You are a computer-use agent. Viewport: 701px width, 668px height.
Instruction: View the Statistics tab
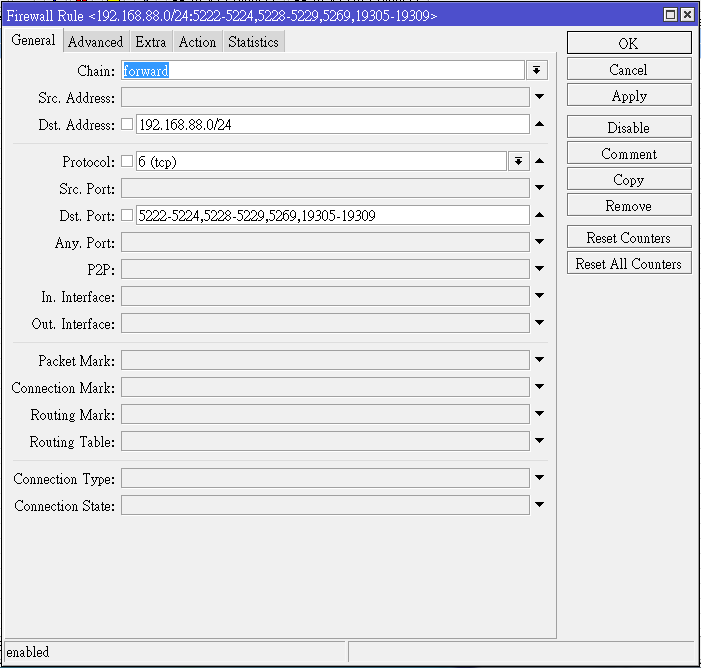(253, 42)
